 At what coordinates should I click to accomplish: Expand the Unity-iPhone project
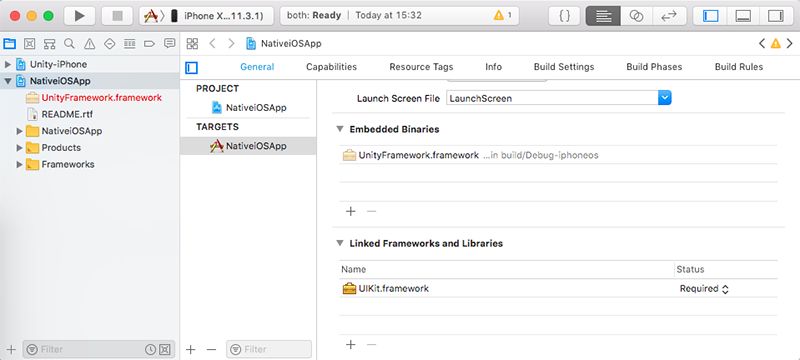(8, 64)
